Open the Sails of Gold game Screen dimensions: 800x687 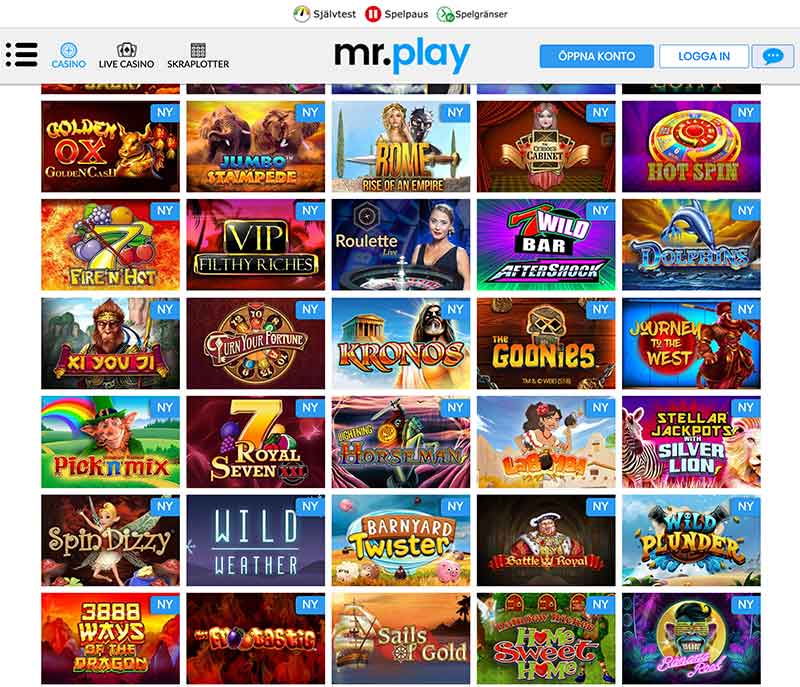401,639
